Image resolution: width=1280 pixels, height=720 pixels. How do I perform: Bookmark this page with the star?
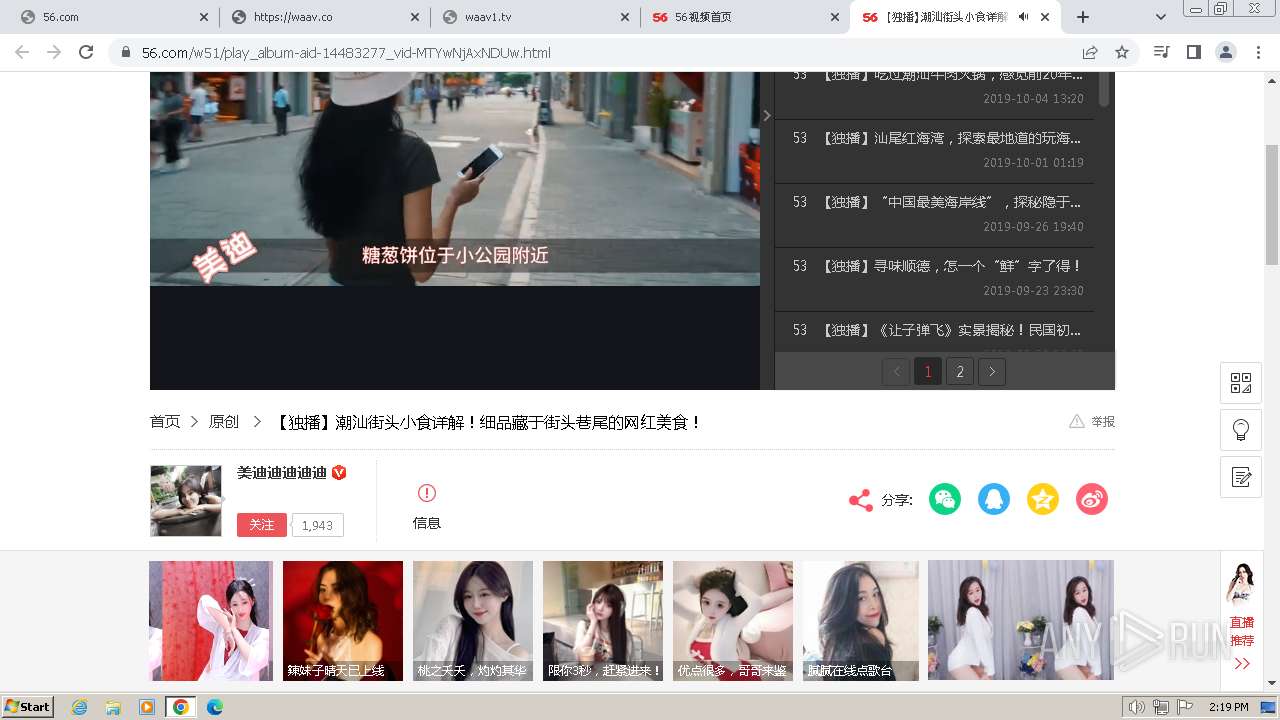coord(1122,52)
